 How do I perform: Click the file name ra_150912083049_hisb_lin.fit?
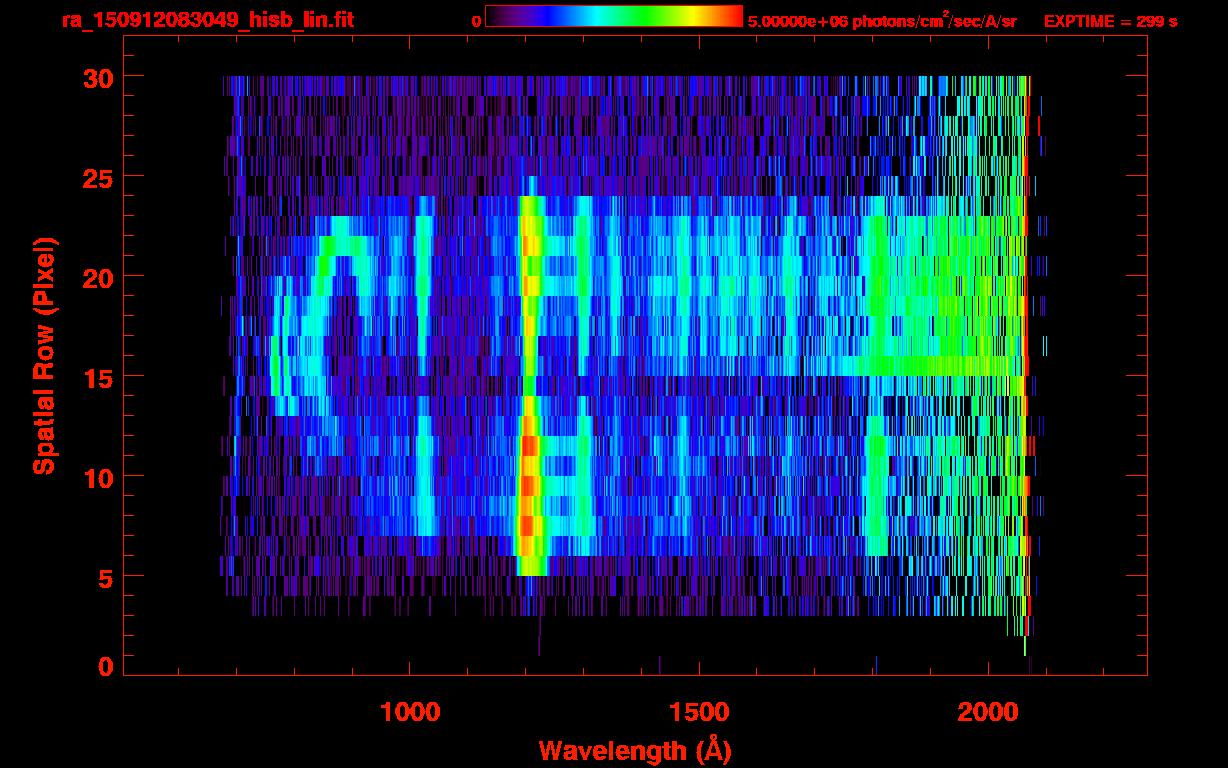(207, 20)
